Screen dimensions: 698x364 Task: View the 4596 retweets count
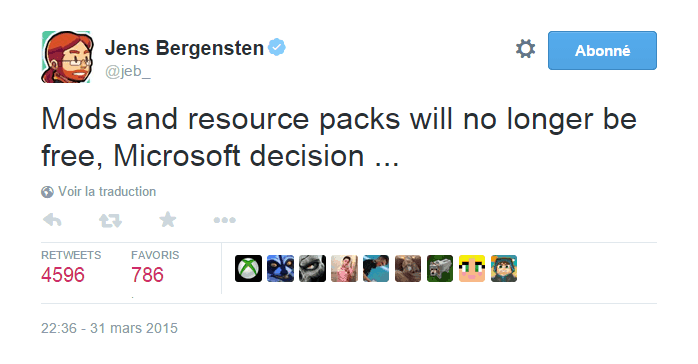point(63,275)
